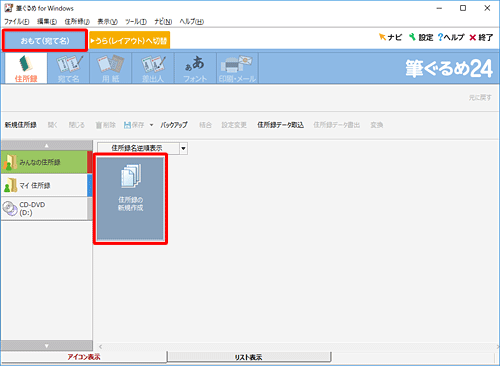Click the バックアップ button
The width and height of the screenshot is (500, 366).
(174, 125)
